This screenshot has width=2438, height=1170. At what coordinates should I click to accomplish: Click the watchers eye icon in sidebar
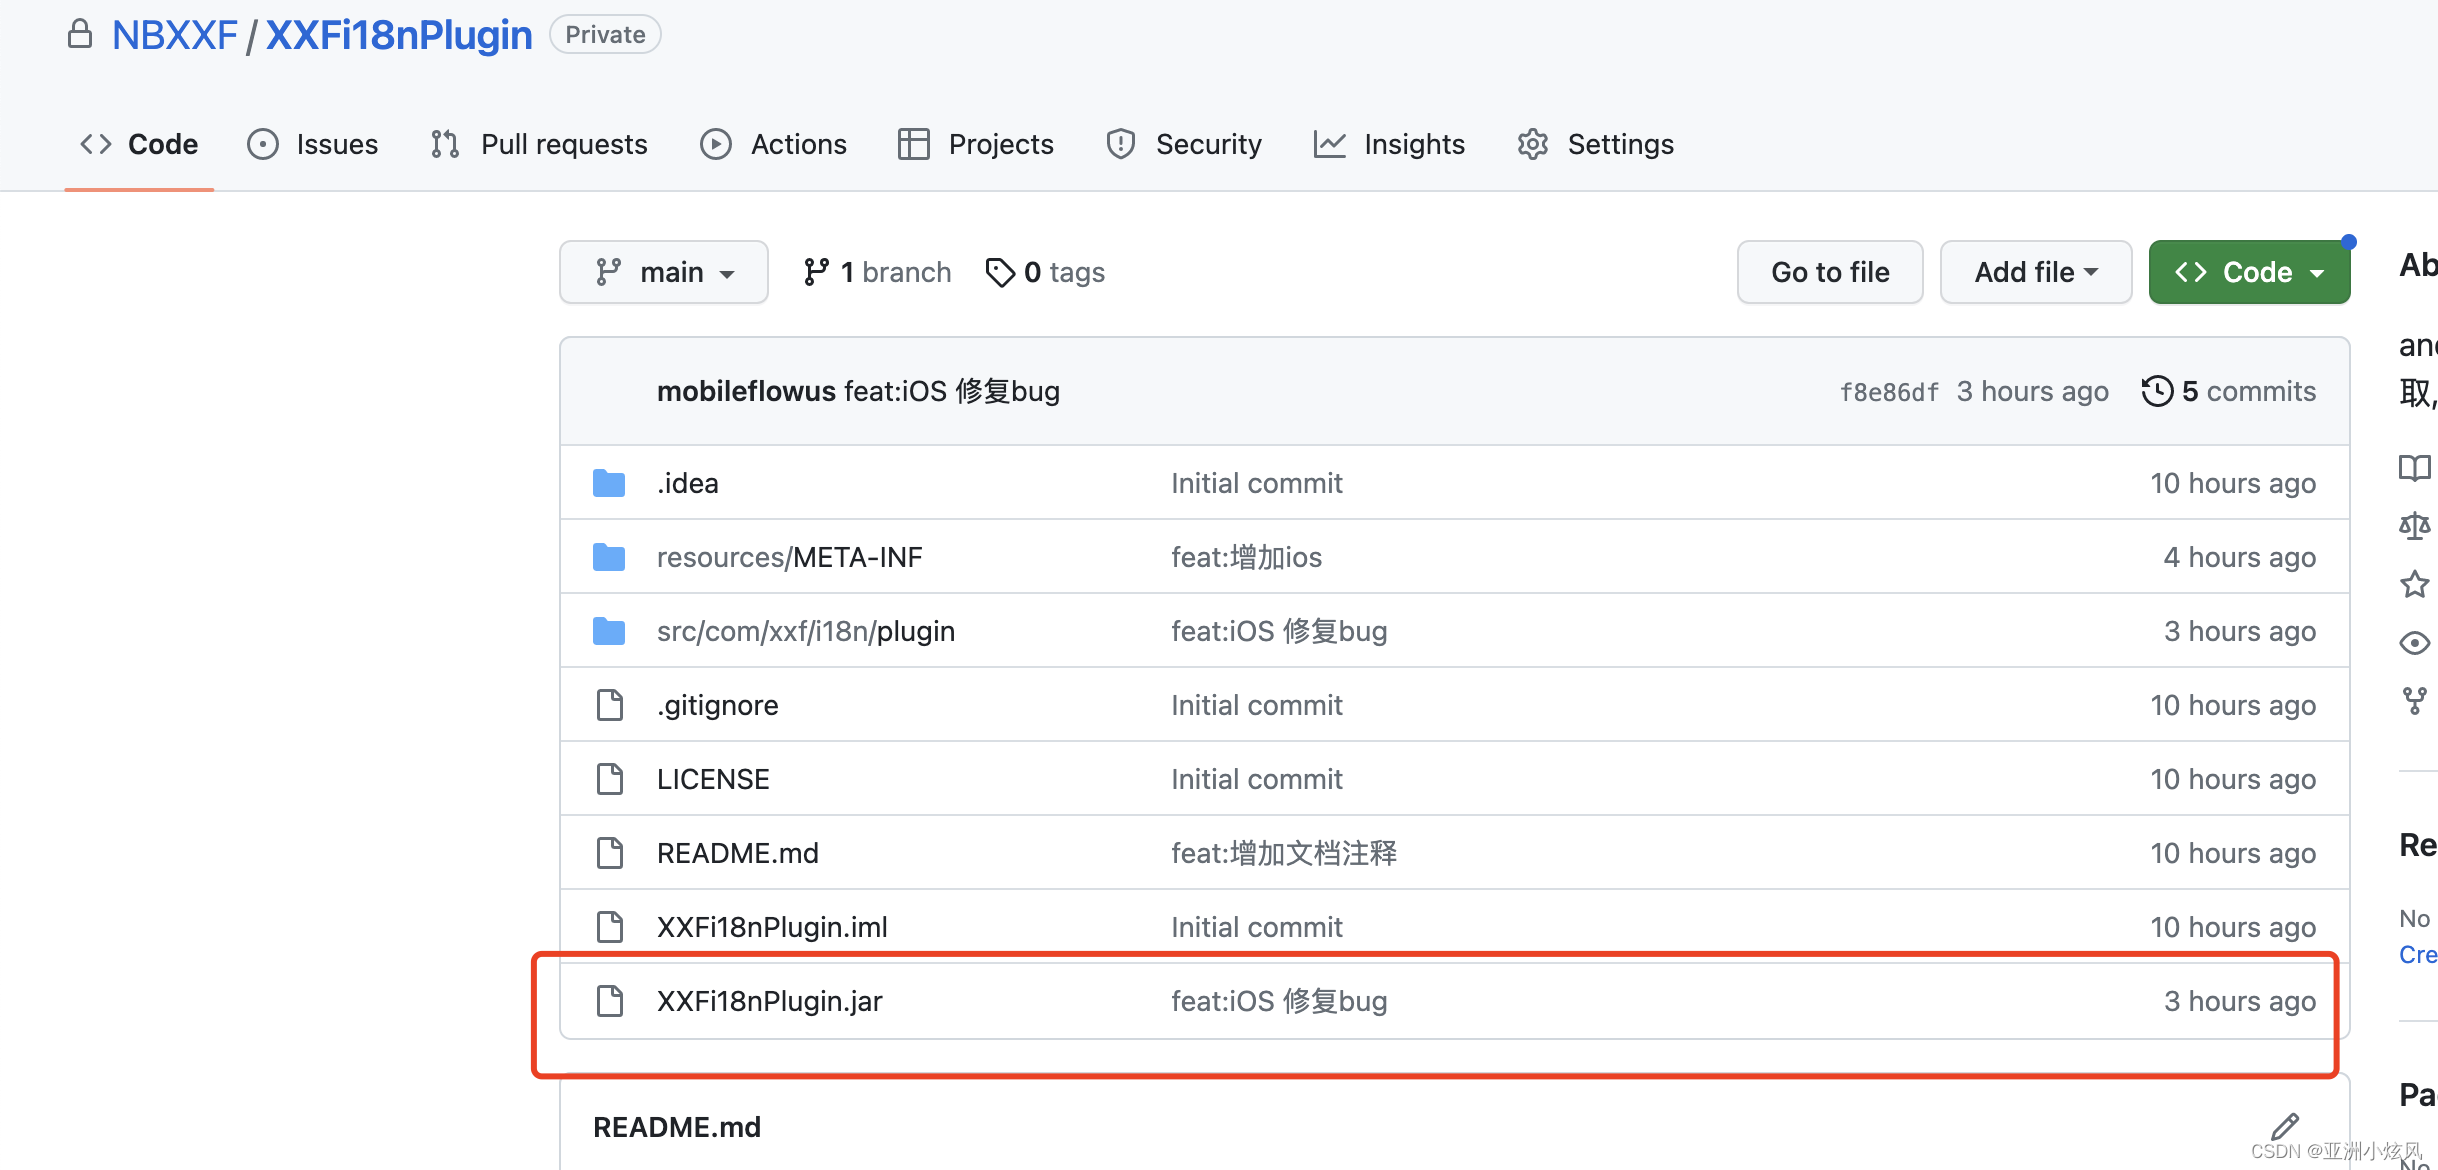[2415, 643]
